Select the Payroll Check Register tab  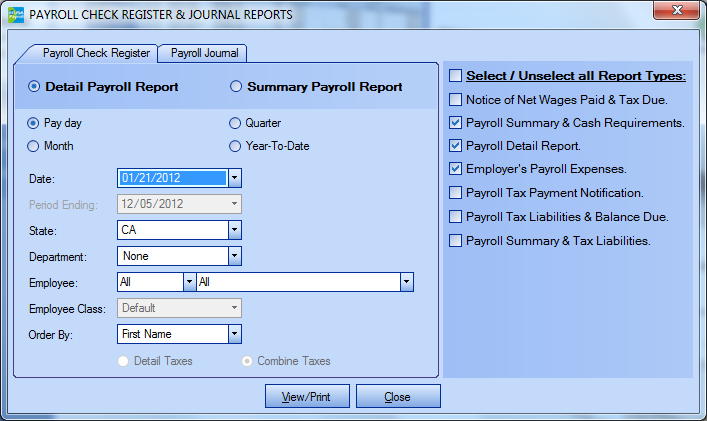coord(96,53)
